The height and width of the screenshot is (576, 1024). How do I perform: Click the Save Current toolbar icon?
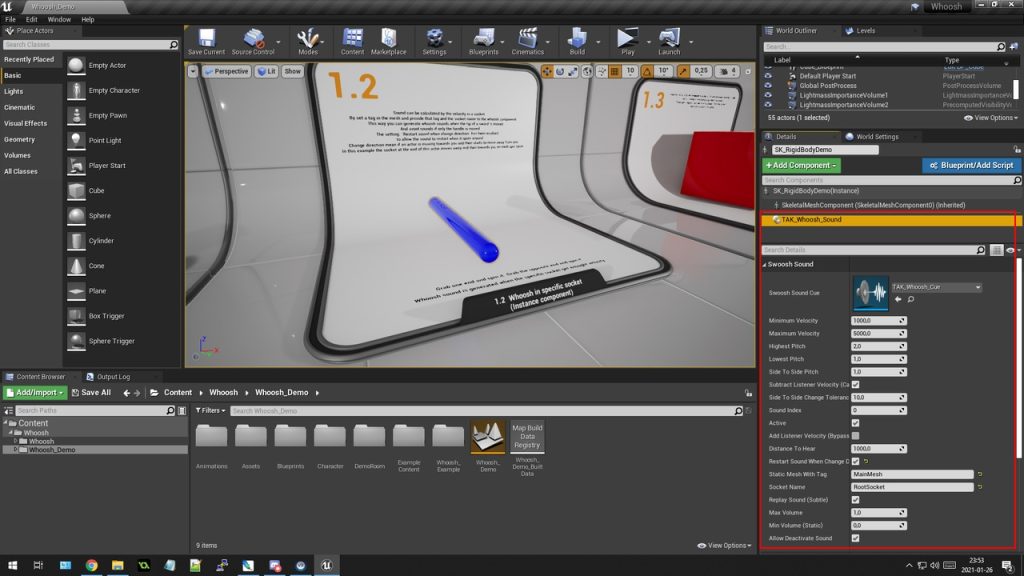pyautogui.click(x=206, y=39)
